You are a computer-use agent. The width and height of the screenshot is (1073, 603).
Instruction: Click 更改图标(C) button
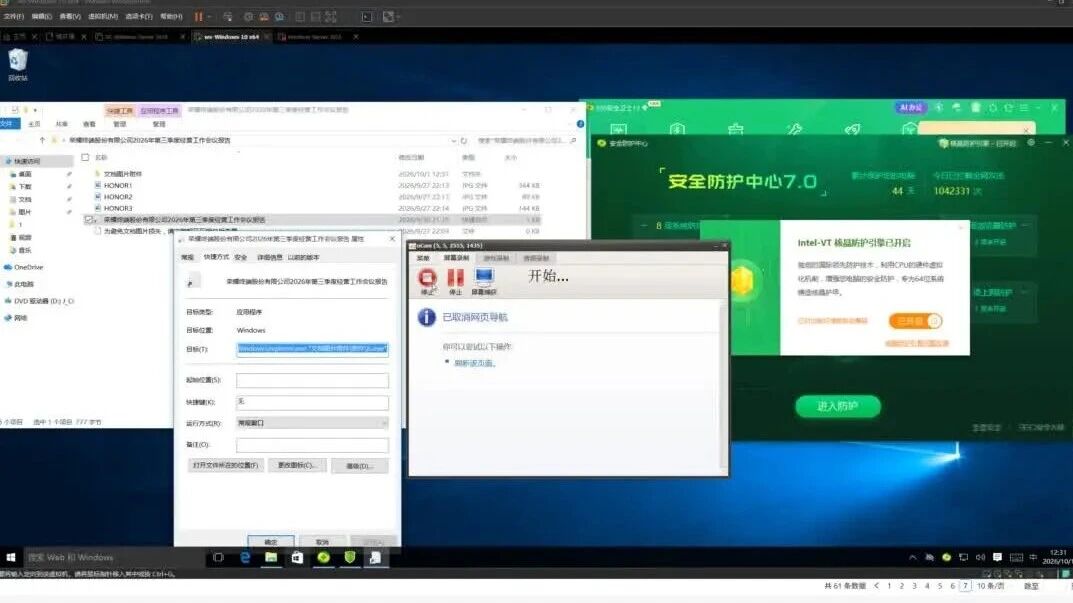[x=296, y=465]
